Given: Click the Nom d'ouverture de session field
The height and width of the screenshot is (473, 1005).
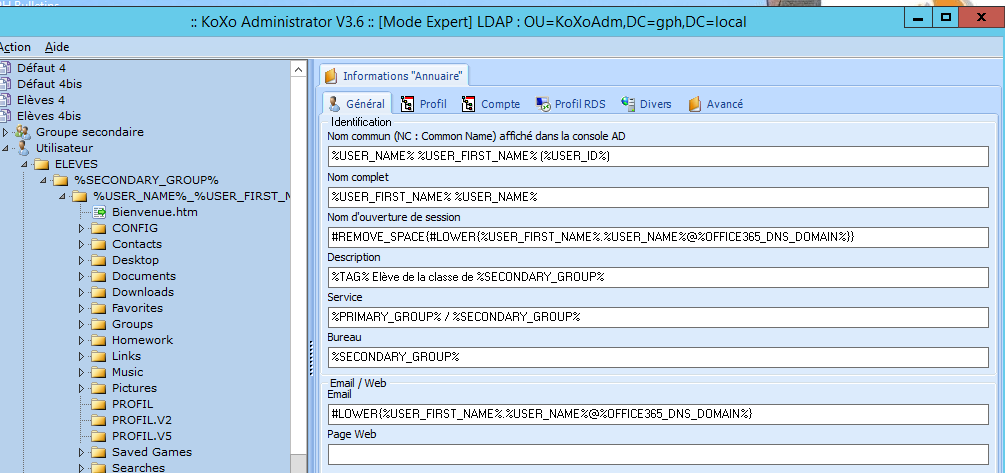Looking at the screenshot, I should click(658, 237).
